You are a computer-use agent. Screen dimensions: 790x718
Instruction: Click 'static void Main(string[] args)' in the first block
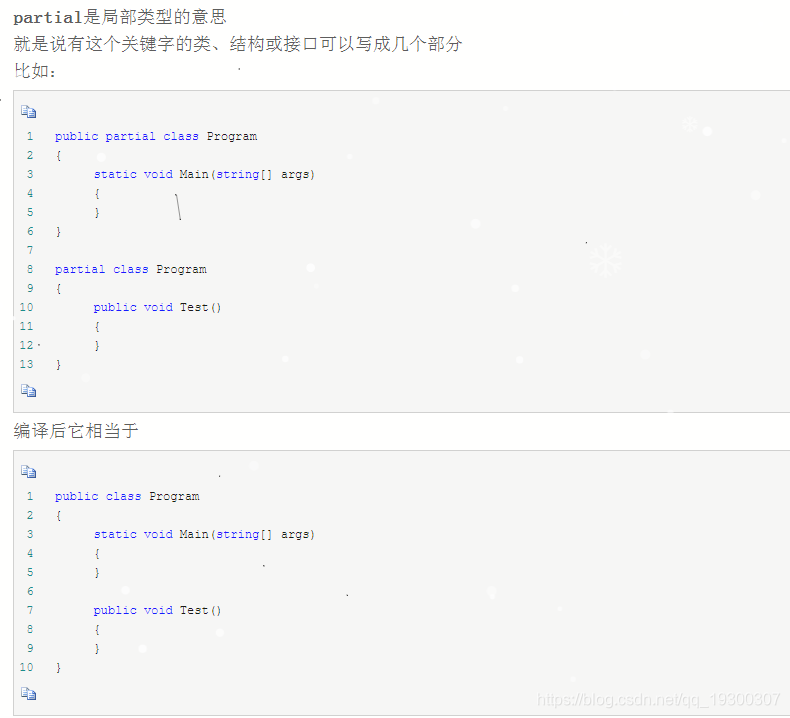tap(204, 175)
